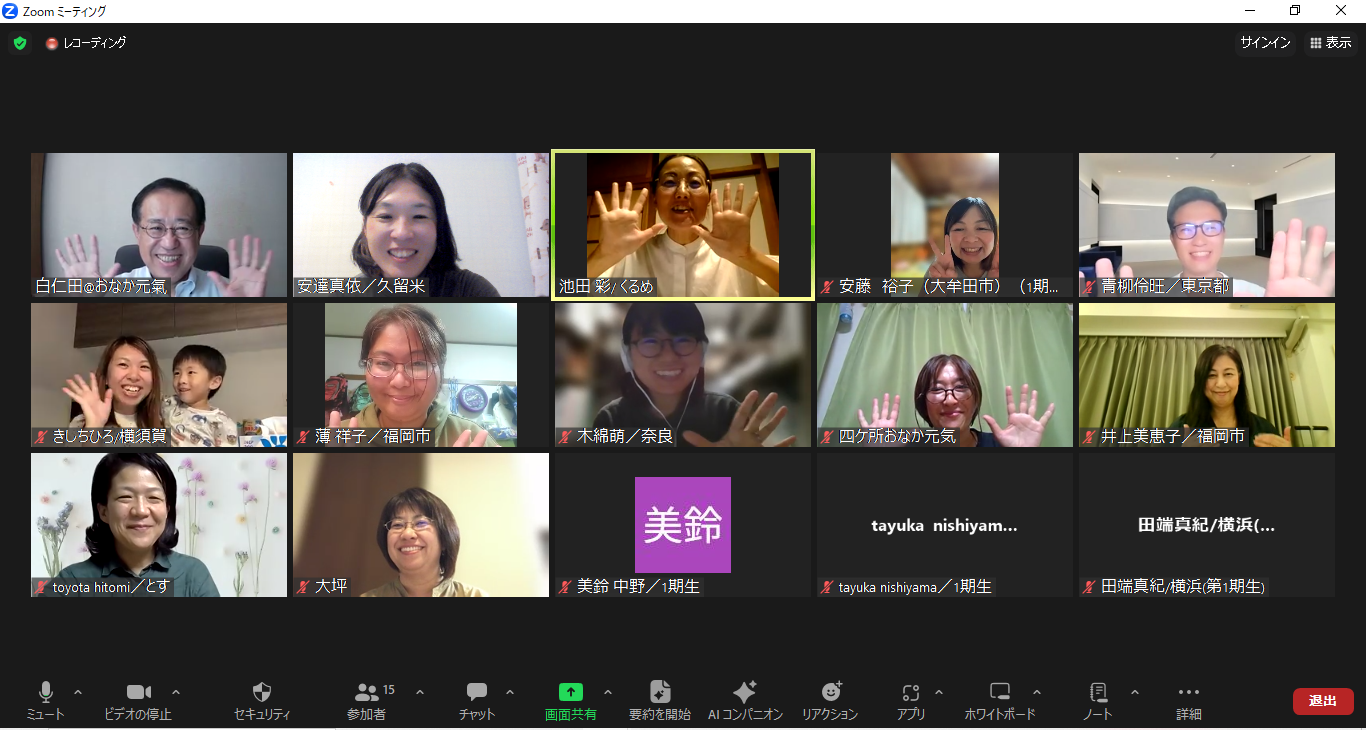Stop the camera with ビデオの停止
Image resolution: width=1366 pixels, height=730 pixels.
pos(138,701)
